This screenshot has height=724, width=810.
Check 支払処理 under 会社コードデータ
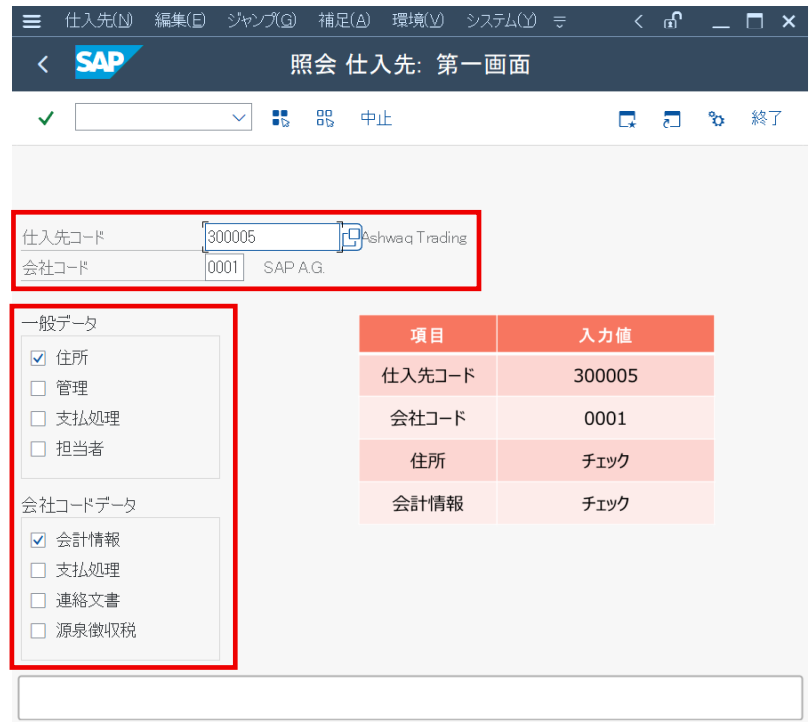[38, 570]
